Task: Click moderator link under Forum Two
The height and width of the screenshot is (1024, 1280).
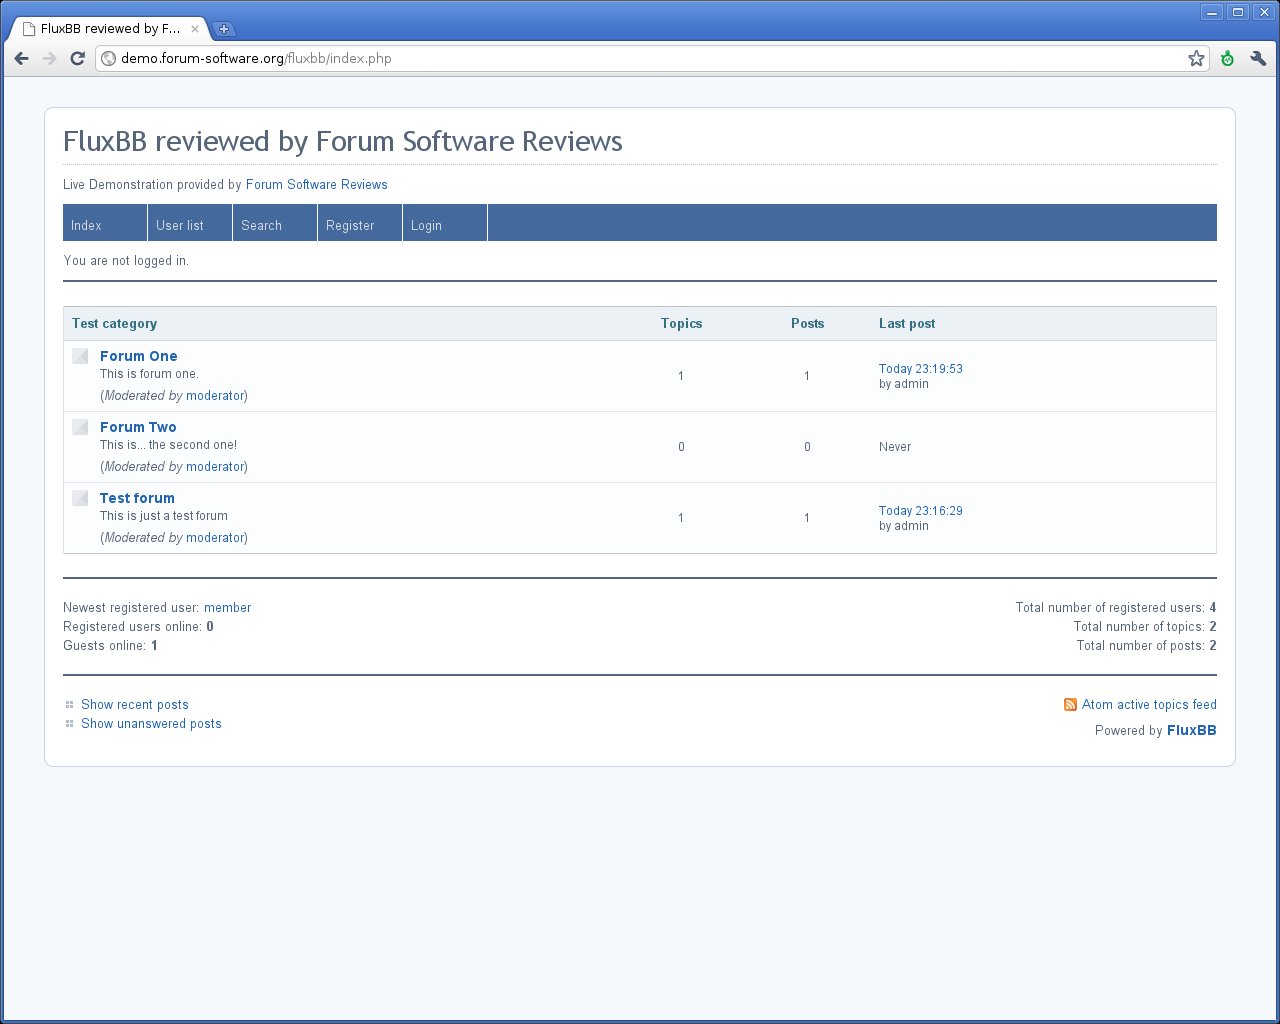Action: coord(215,467)
